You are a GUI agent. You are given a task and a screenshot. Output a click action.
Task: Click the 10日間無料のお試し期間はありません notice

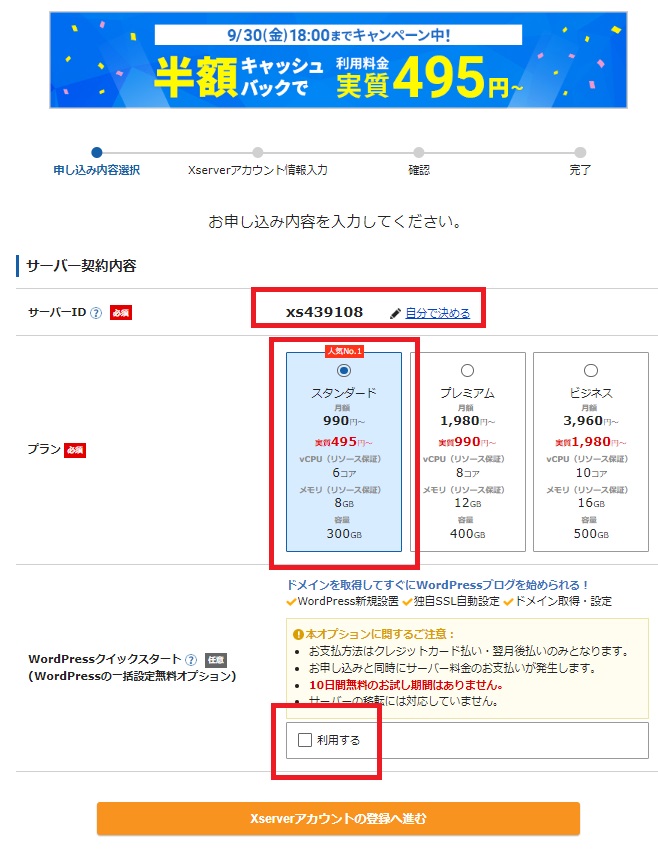(406, 685)
